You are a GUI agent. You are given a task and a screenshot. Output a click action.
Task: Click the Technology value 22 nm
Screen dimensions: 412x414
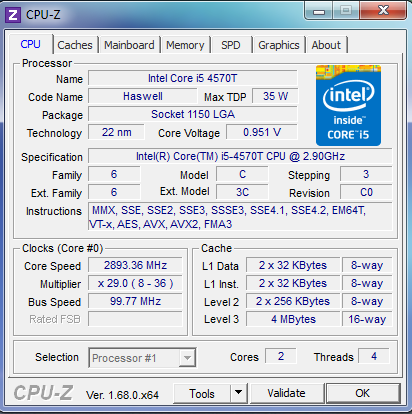tap(116, 132)
